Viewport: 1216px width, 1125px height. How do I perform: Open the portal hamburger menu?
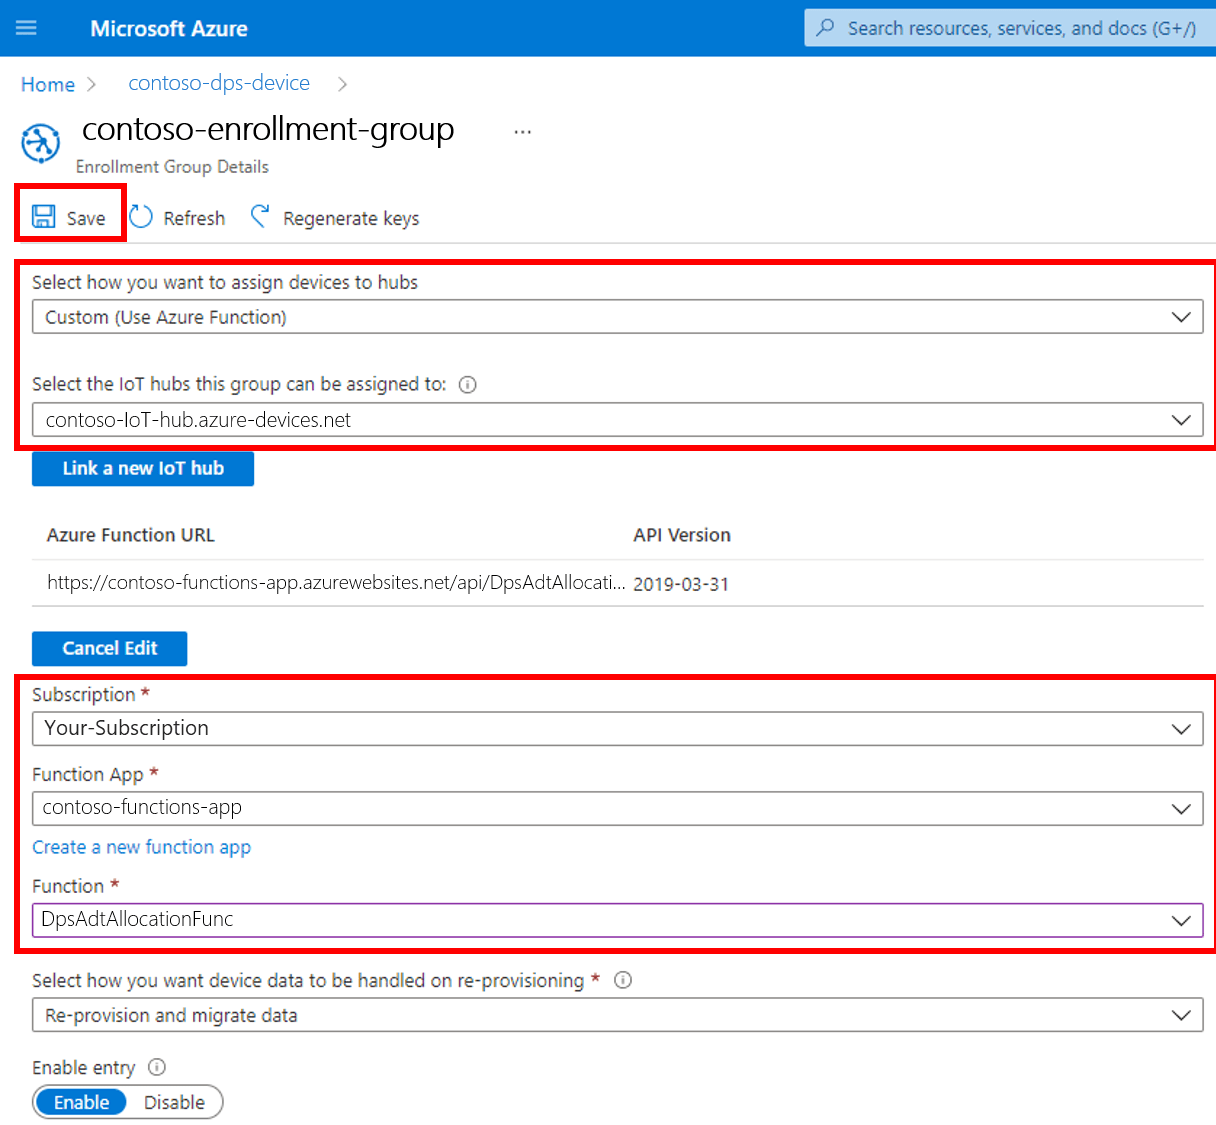(x=27, y=27)
